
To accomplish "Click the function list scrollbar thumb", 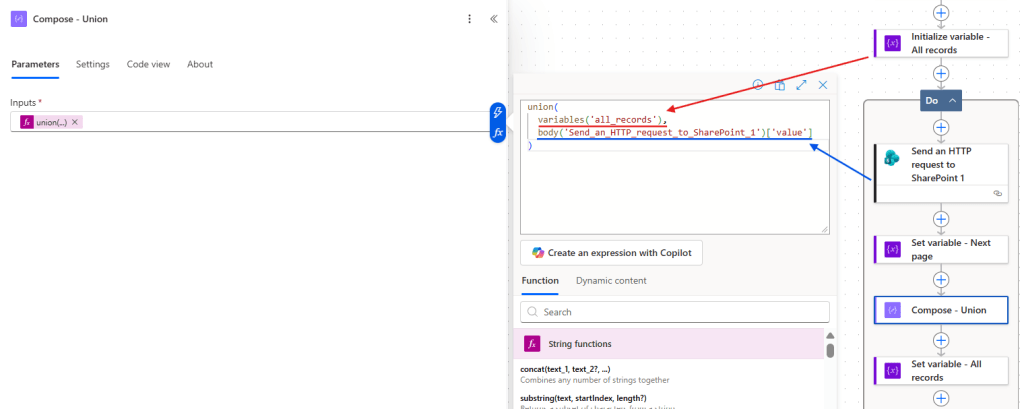I will coord(830,350).
